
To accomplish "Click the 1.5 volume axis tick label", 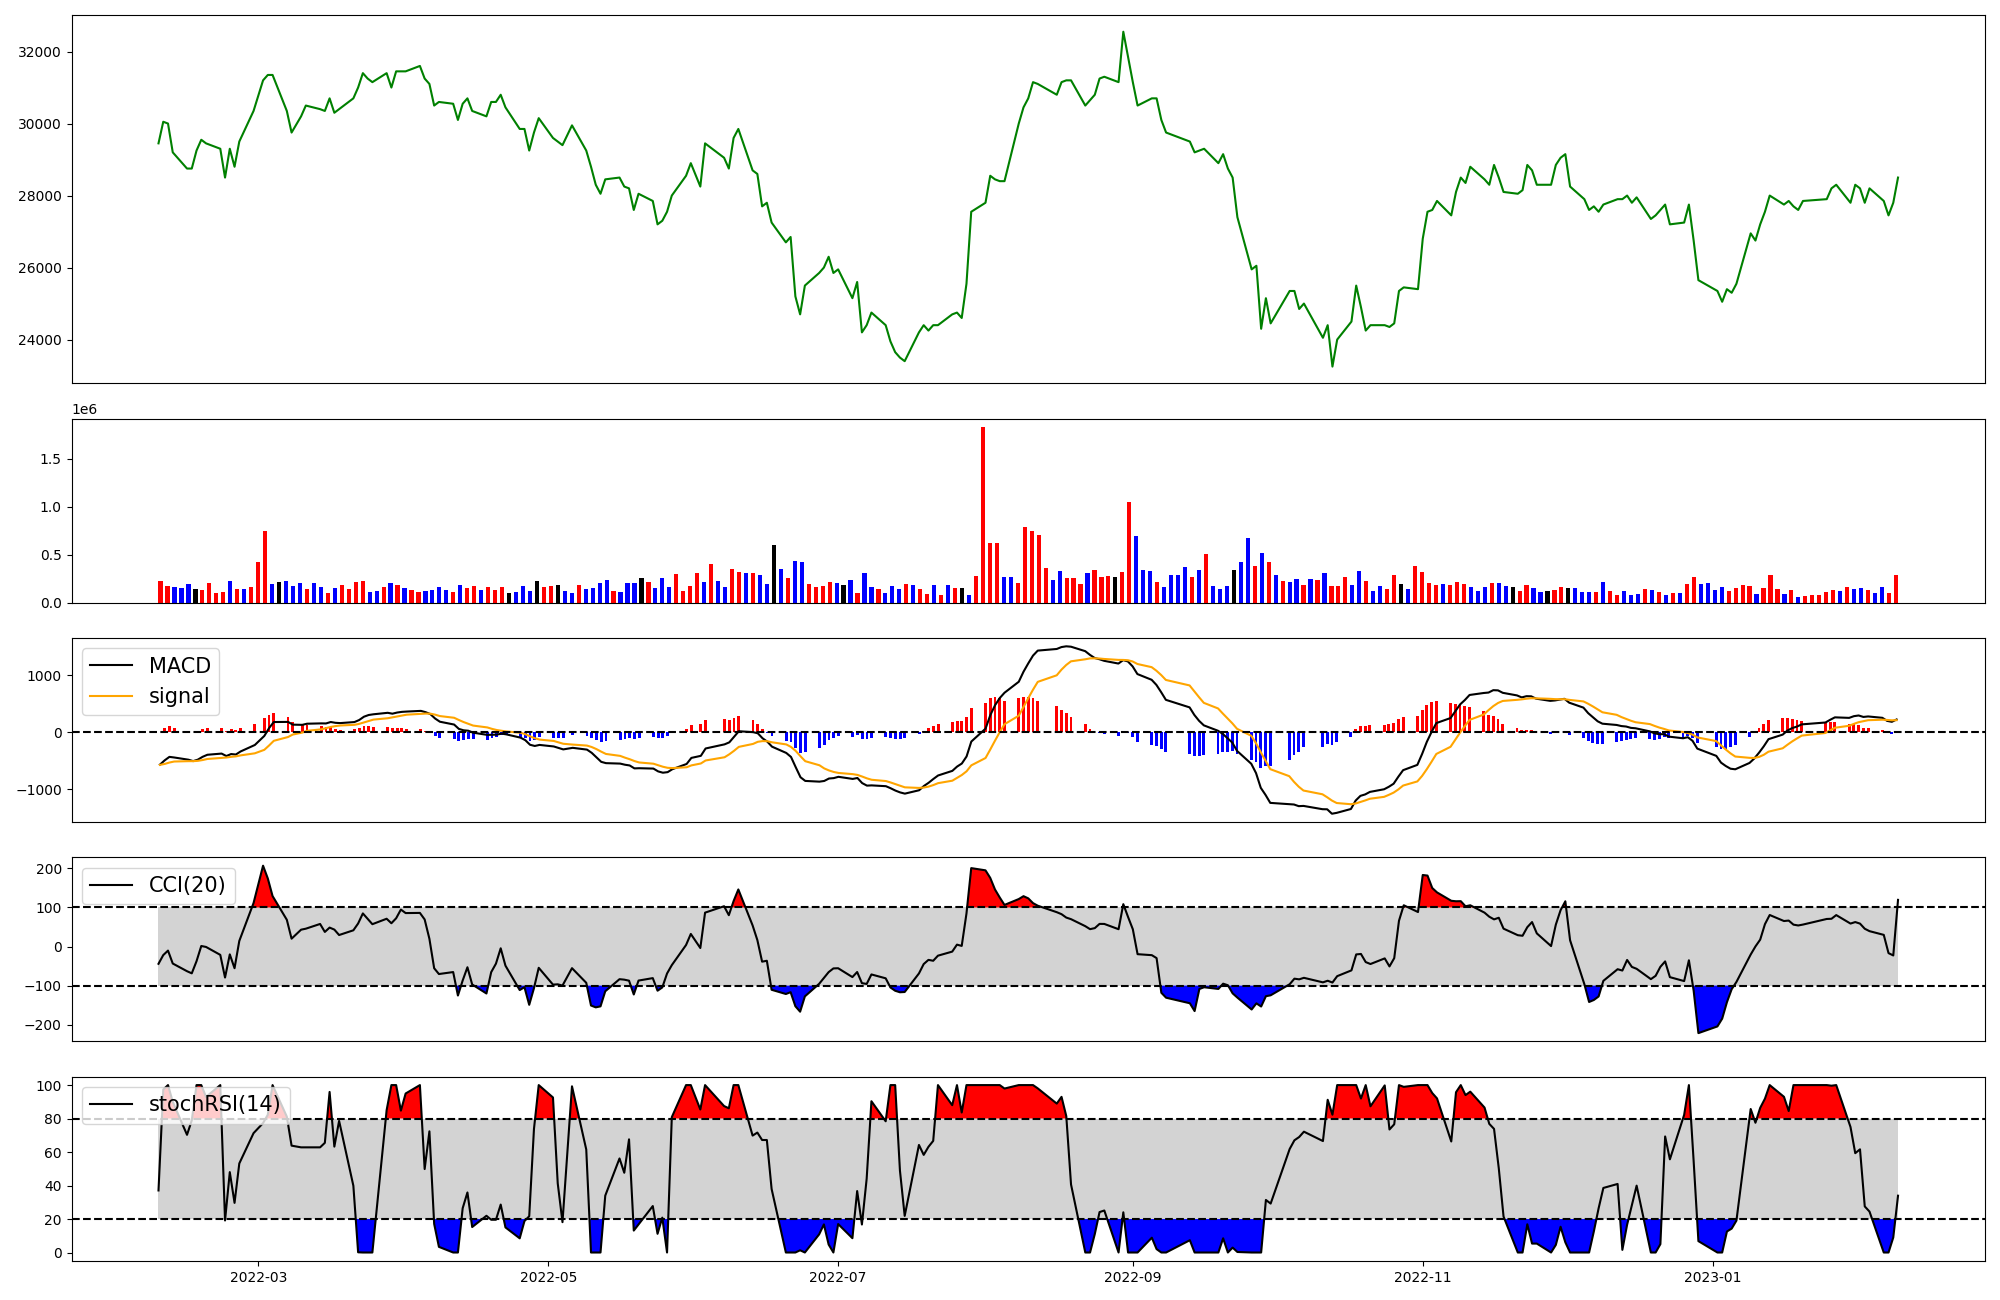I will pos(51,459).
